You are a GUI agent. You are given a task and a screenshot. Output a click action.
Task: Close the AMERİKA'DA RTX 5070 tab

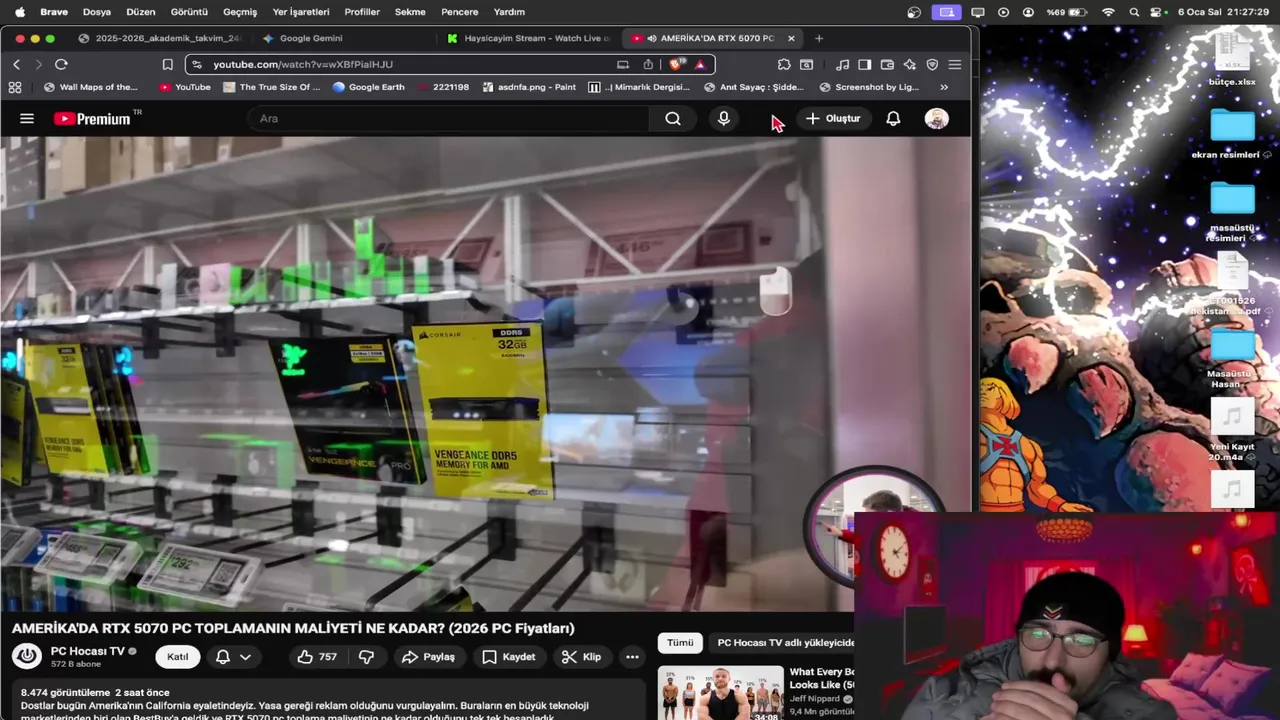(791, 38)
